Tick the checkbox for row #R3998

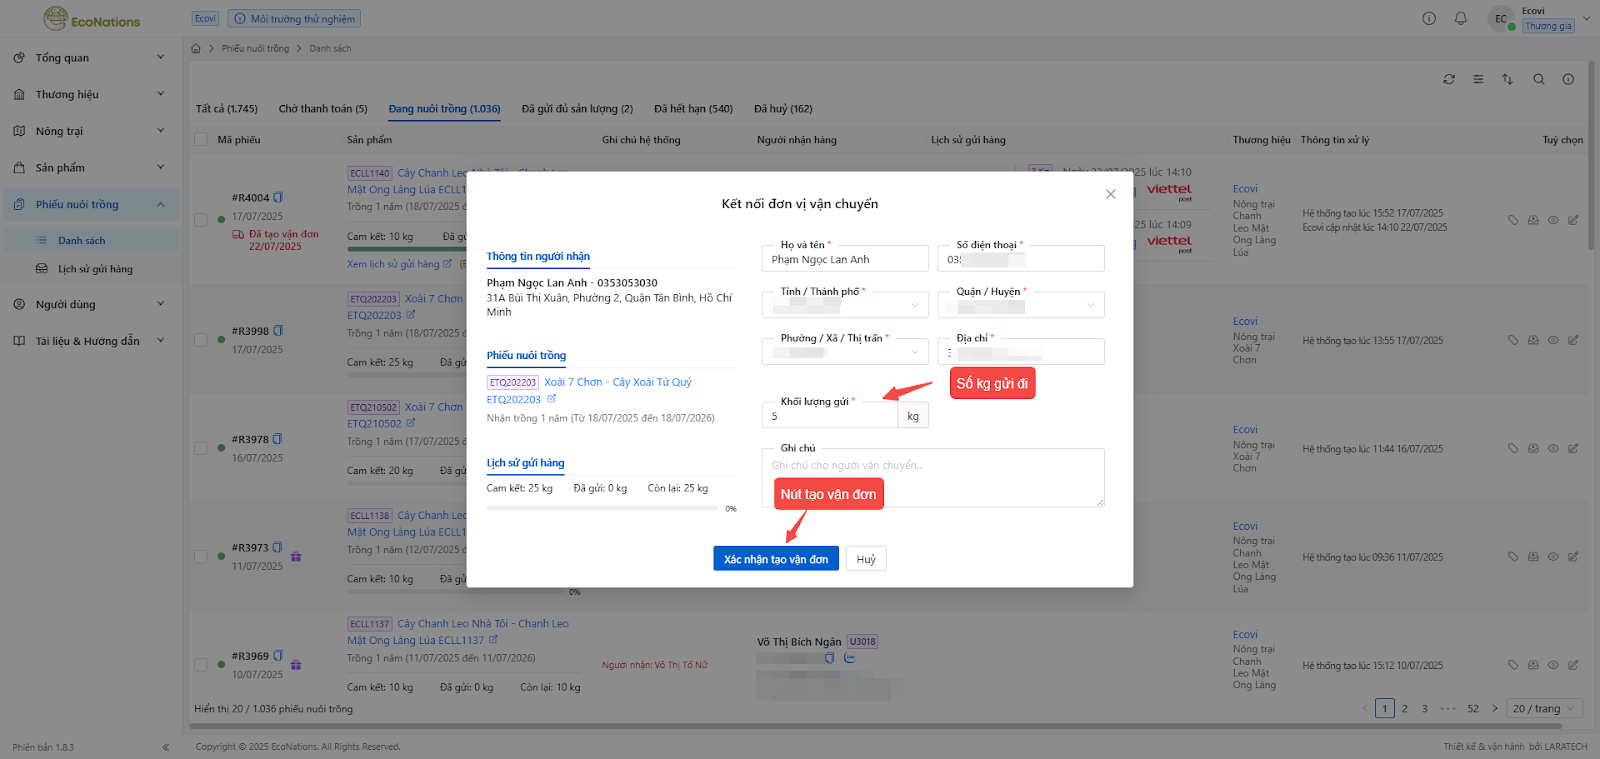pyautogui.click(x=201, y=339)
